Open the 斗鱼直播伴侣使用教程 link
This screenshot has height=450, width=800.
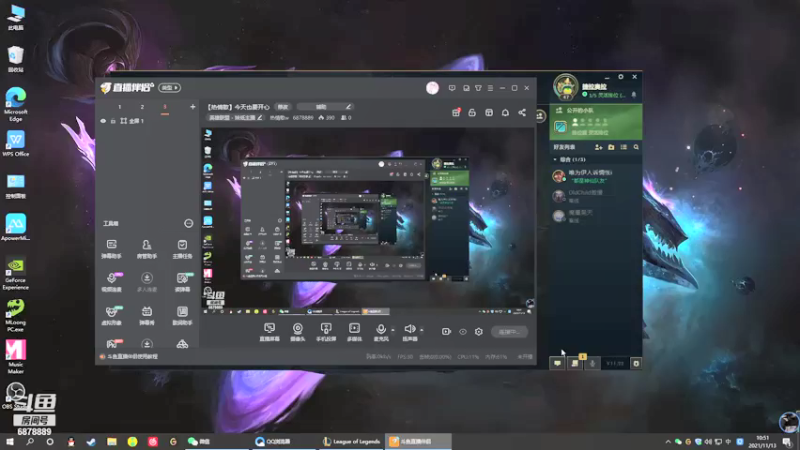[133, 357]
